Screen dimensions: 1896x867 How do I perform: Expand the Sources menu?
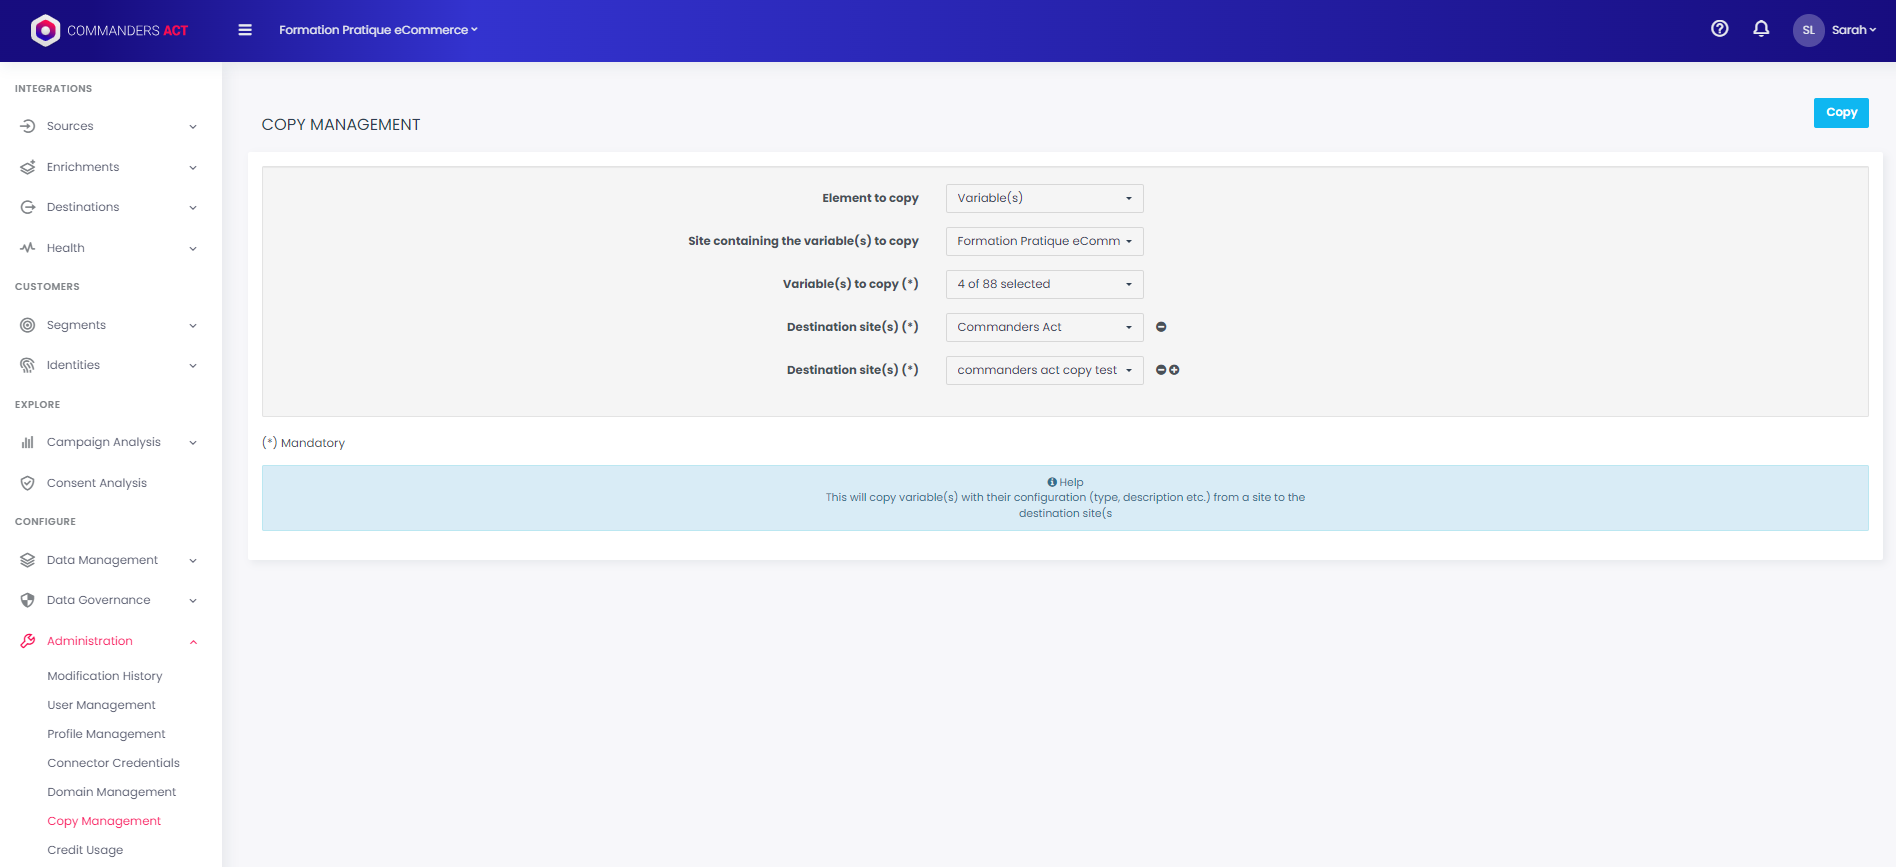pyautogui.click(x=110, y=126)
